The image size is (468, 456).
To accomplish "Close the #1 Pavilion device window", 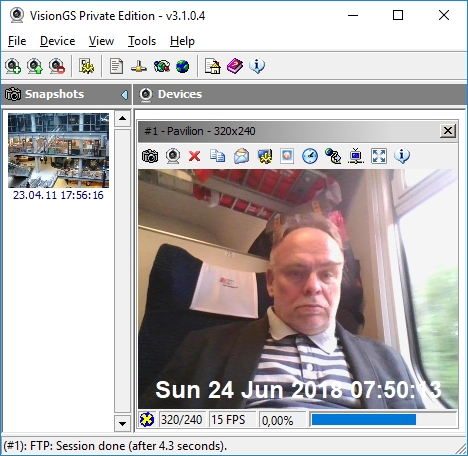I will click(448, 131).
